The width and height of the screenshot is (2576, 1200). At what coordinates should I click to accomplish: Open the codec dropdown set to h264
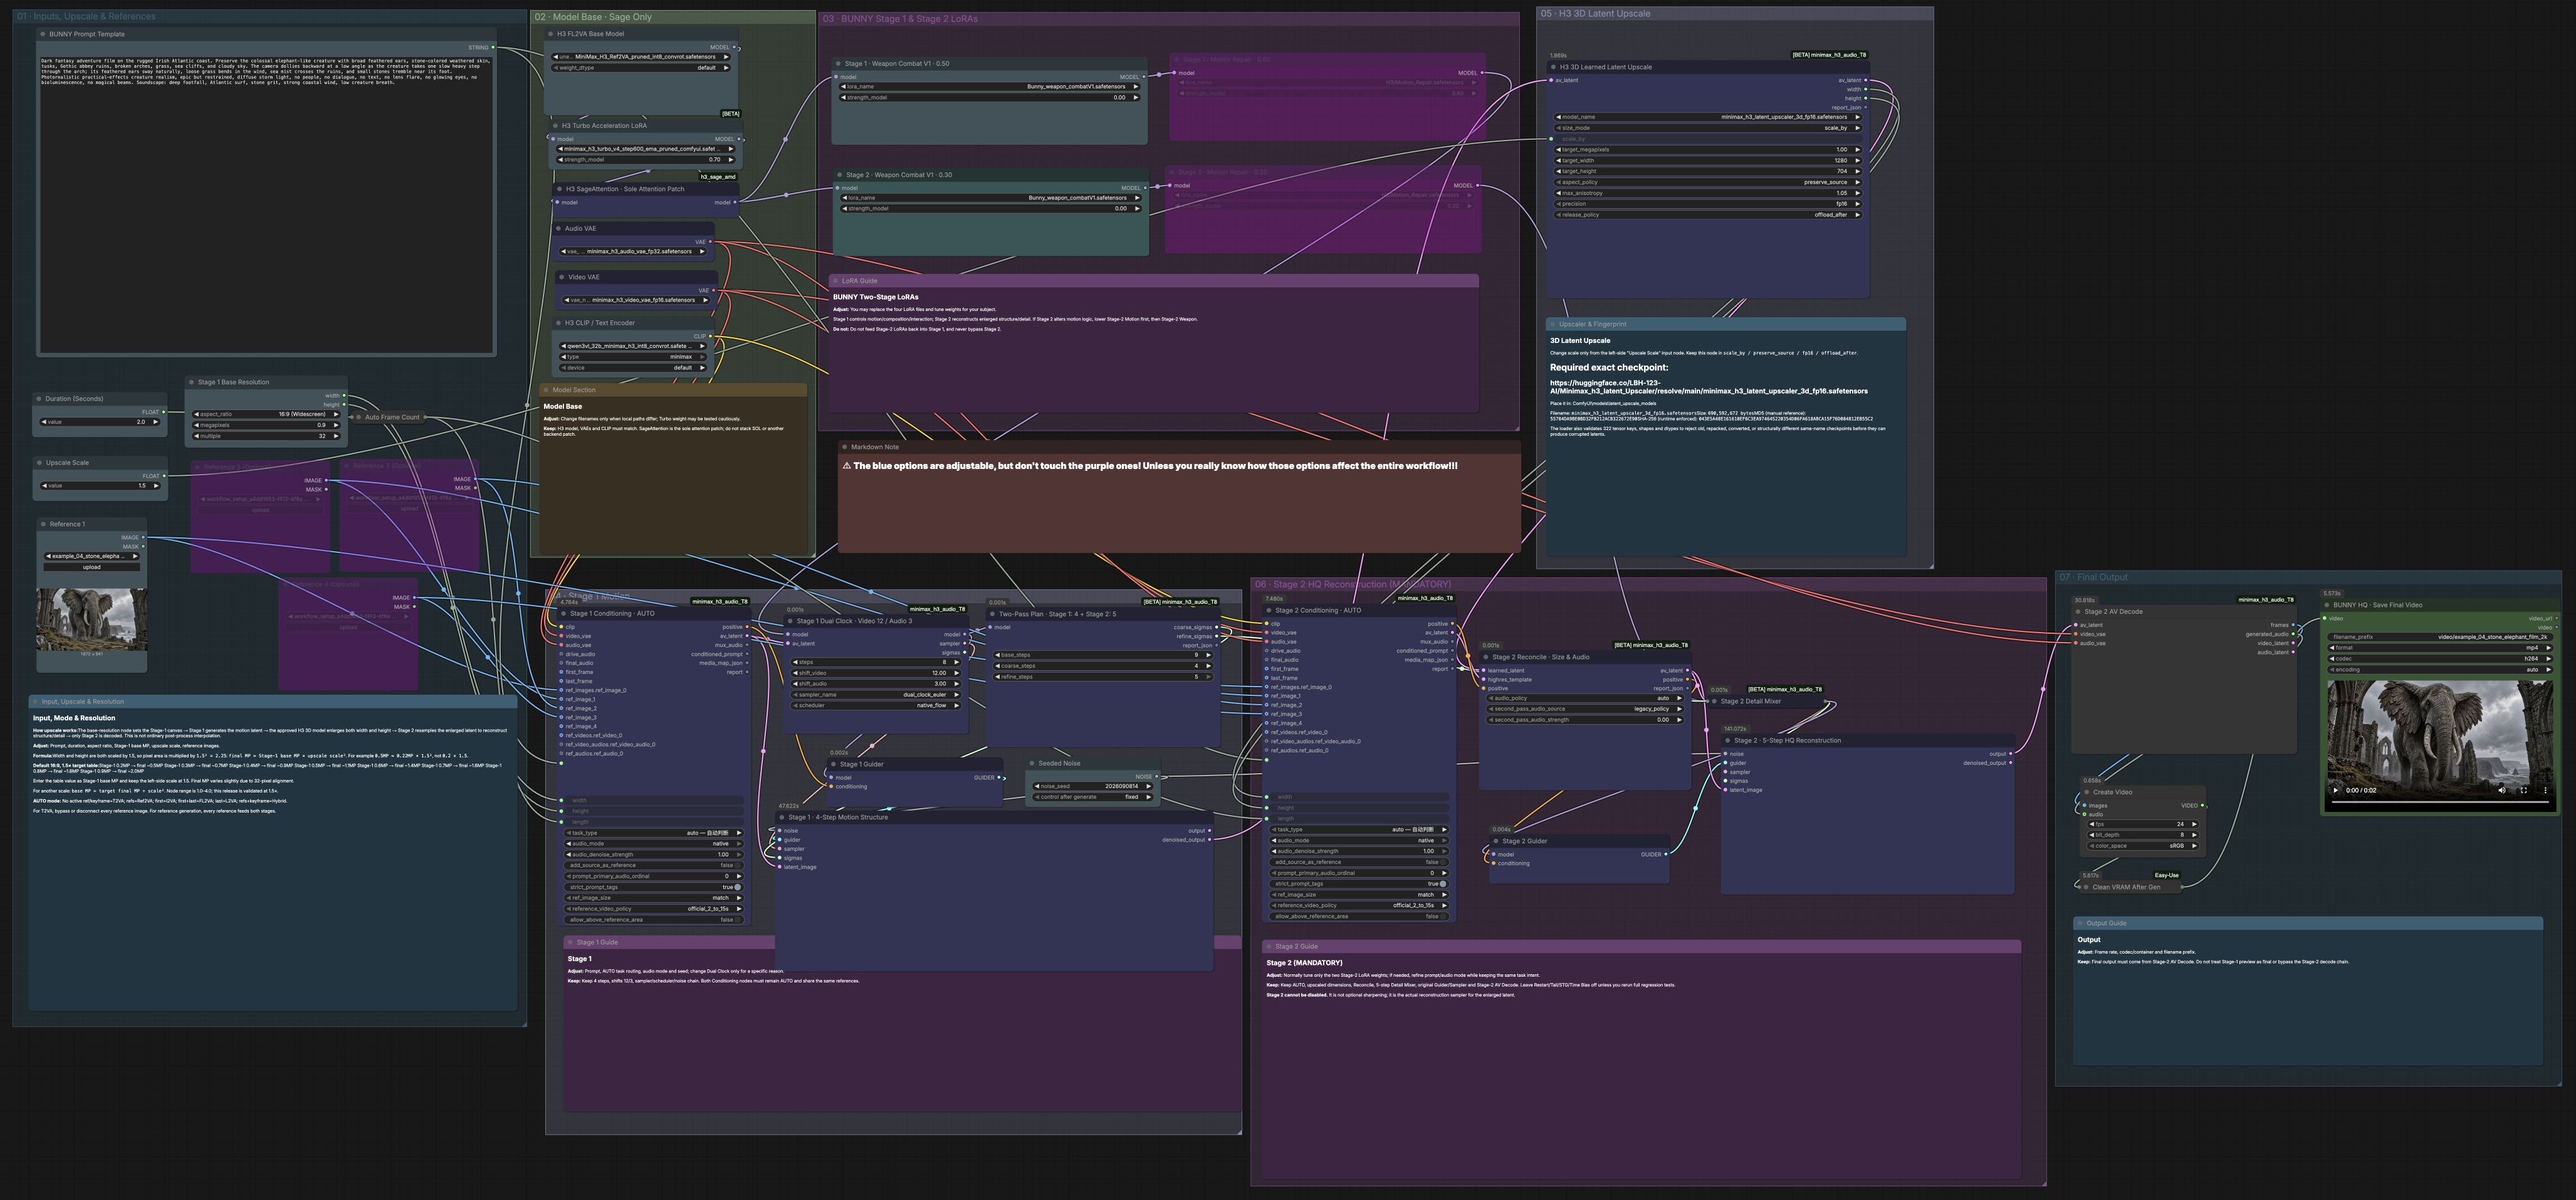pos(2441,659)
